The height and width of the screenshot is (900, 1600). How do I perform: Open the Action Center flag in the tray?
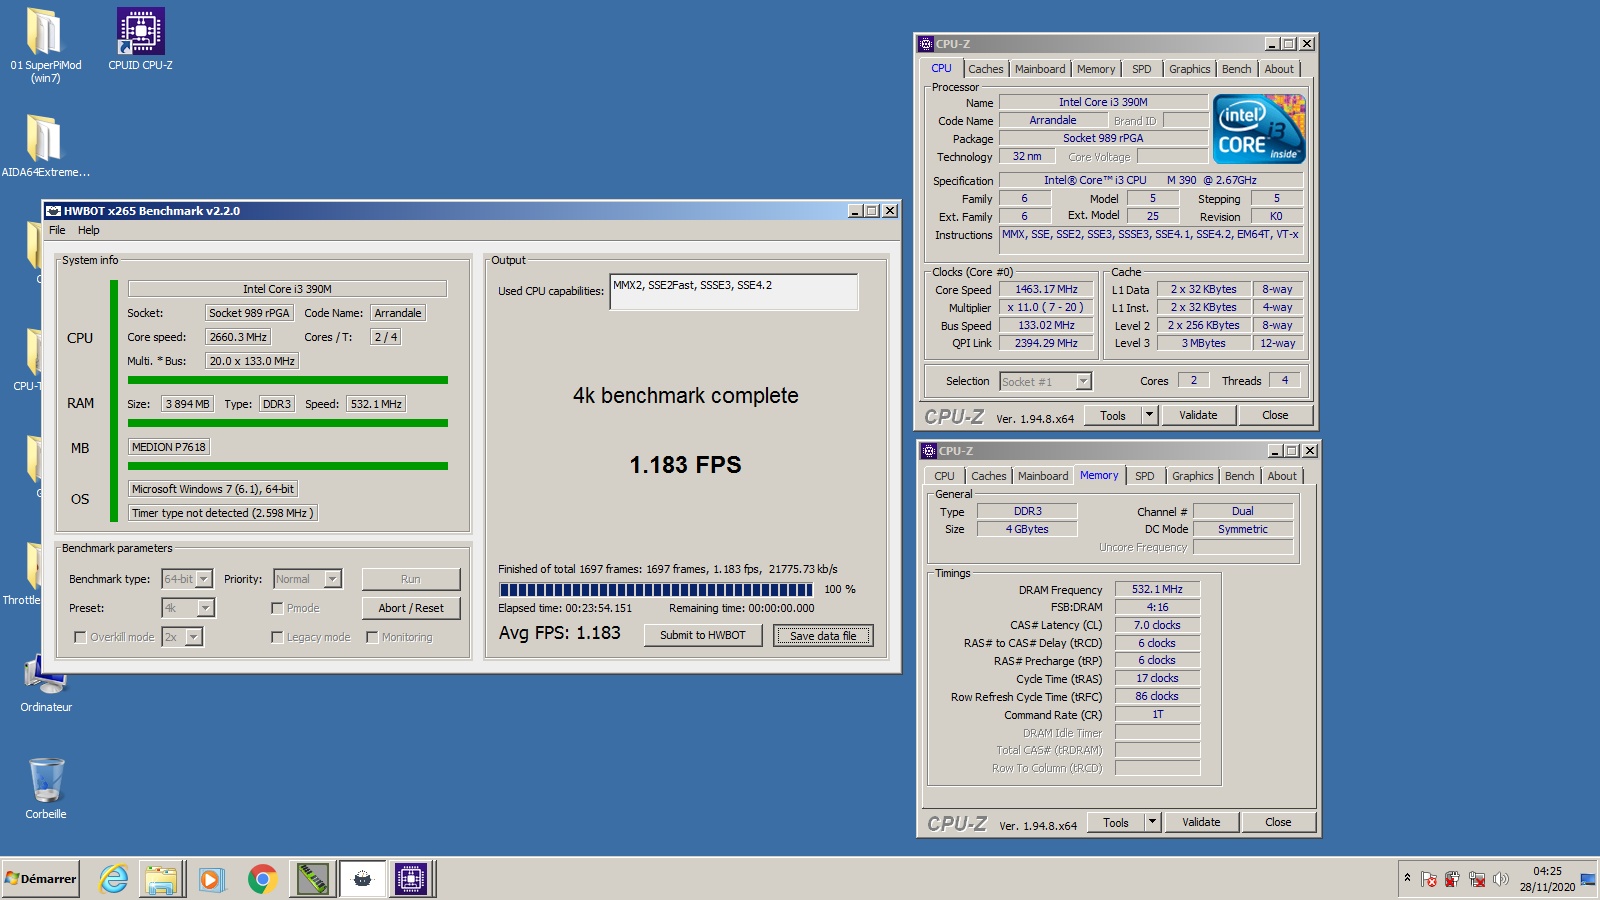1429,879
